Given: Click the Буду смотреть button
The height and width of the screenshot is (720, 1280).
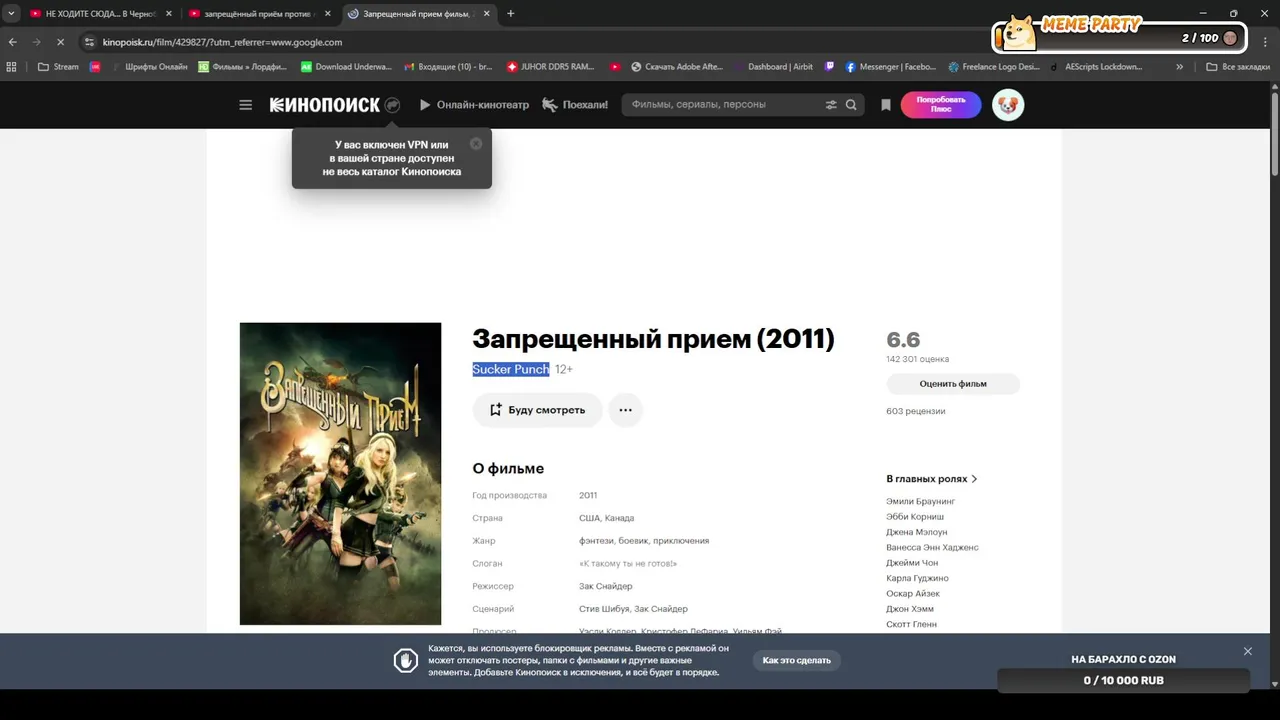Looking at the screenshot, I should click(x=538, y=410).
